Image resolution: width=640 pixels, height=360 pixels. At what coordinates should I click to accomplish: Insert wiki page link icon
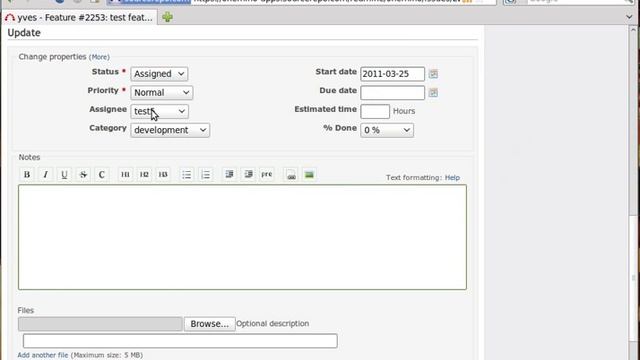[291, 175]
